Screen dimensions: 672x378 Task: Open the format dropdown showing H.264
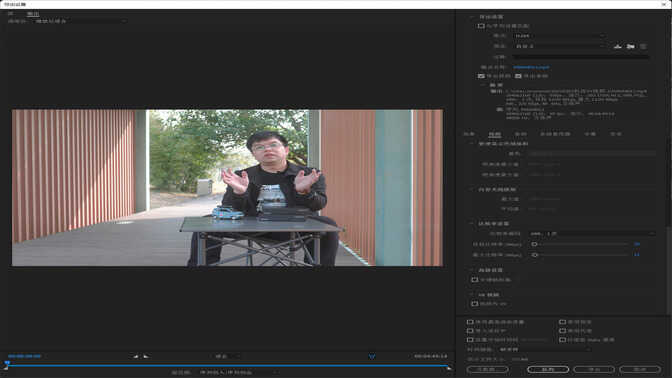tap(560, 36)
